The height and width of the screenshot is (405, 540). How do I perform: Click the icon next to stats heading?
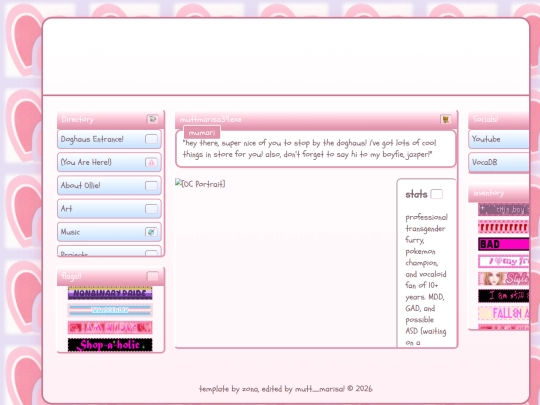click(437, 194)
